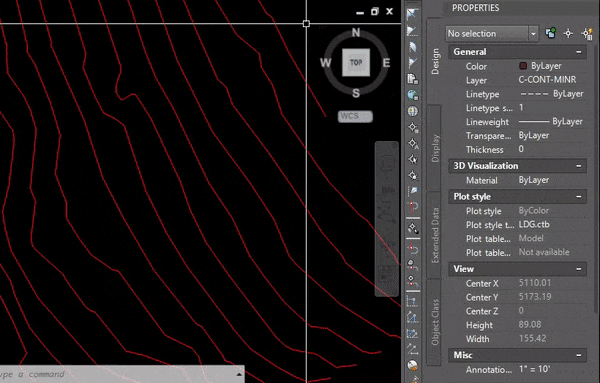Viewport: 600px width, 383px height.
Task: Rotate view to North on ViewCube compass
Action: tap(356, 33)
